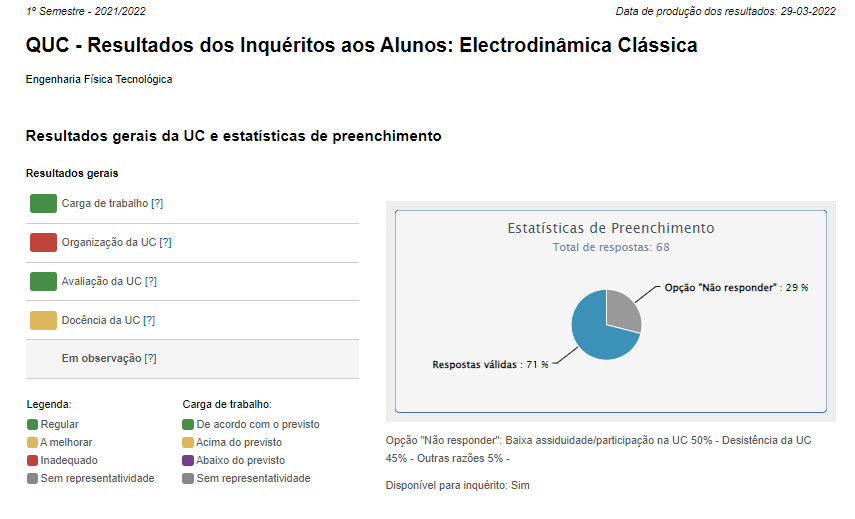Click the Estatísticas de Preenchimento chart title
This screenshot has height=519, width=855.
611,228
